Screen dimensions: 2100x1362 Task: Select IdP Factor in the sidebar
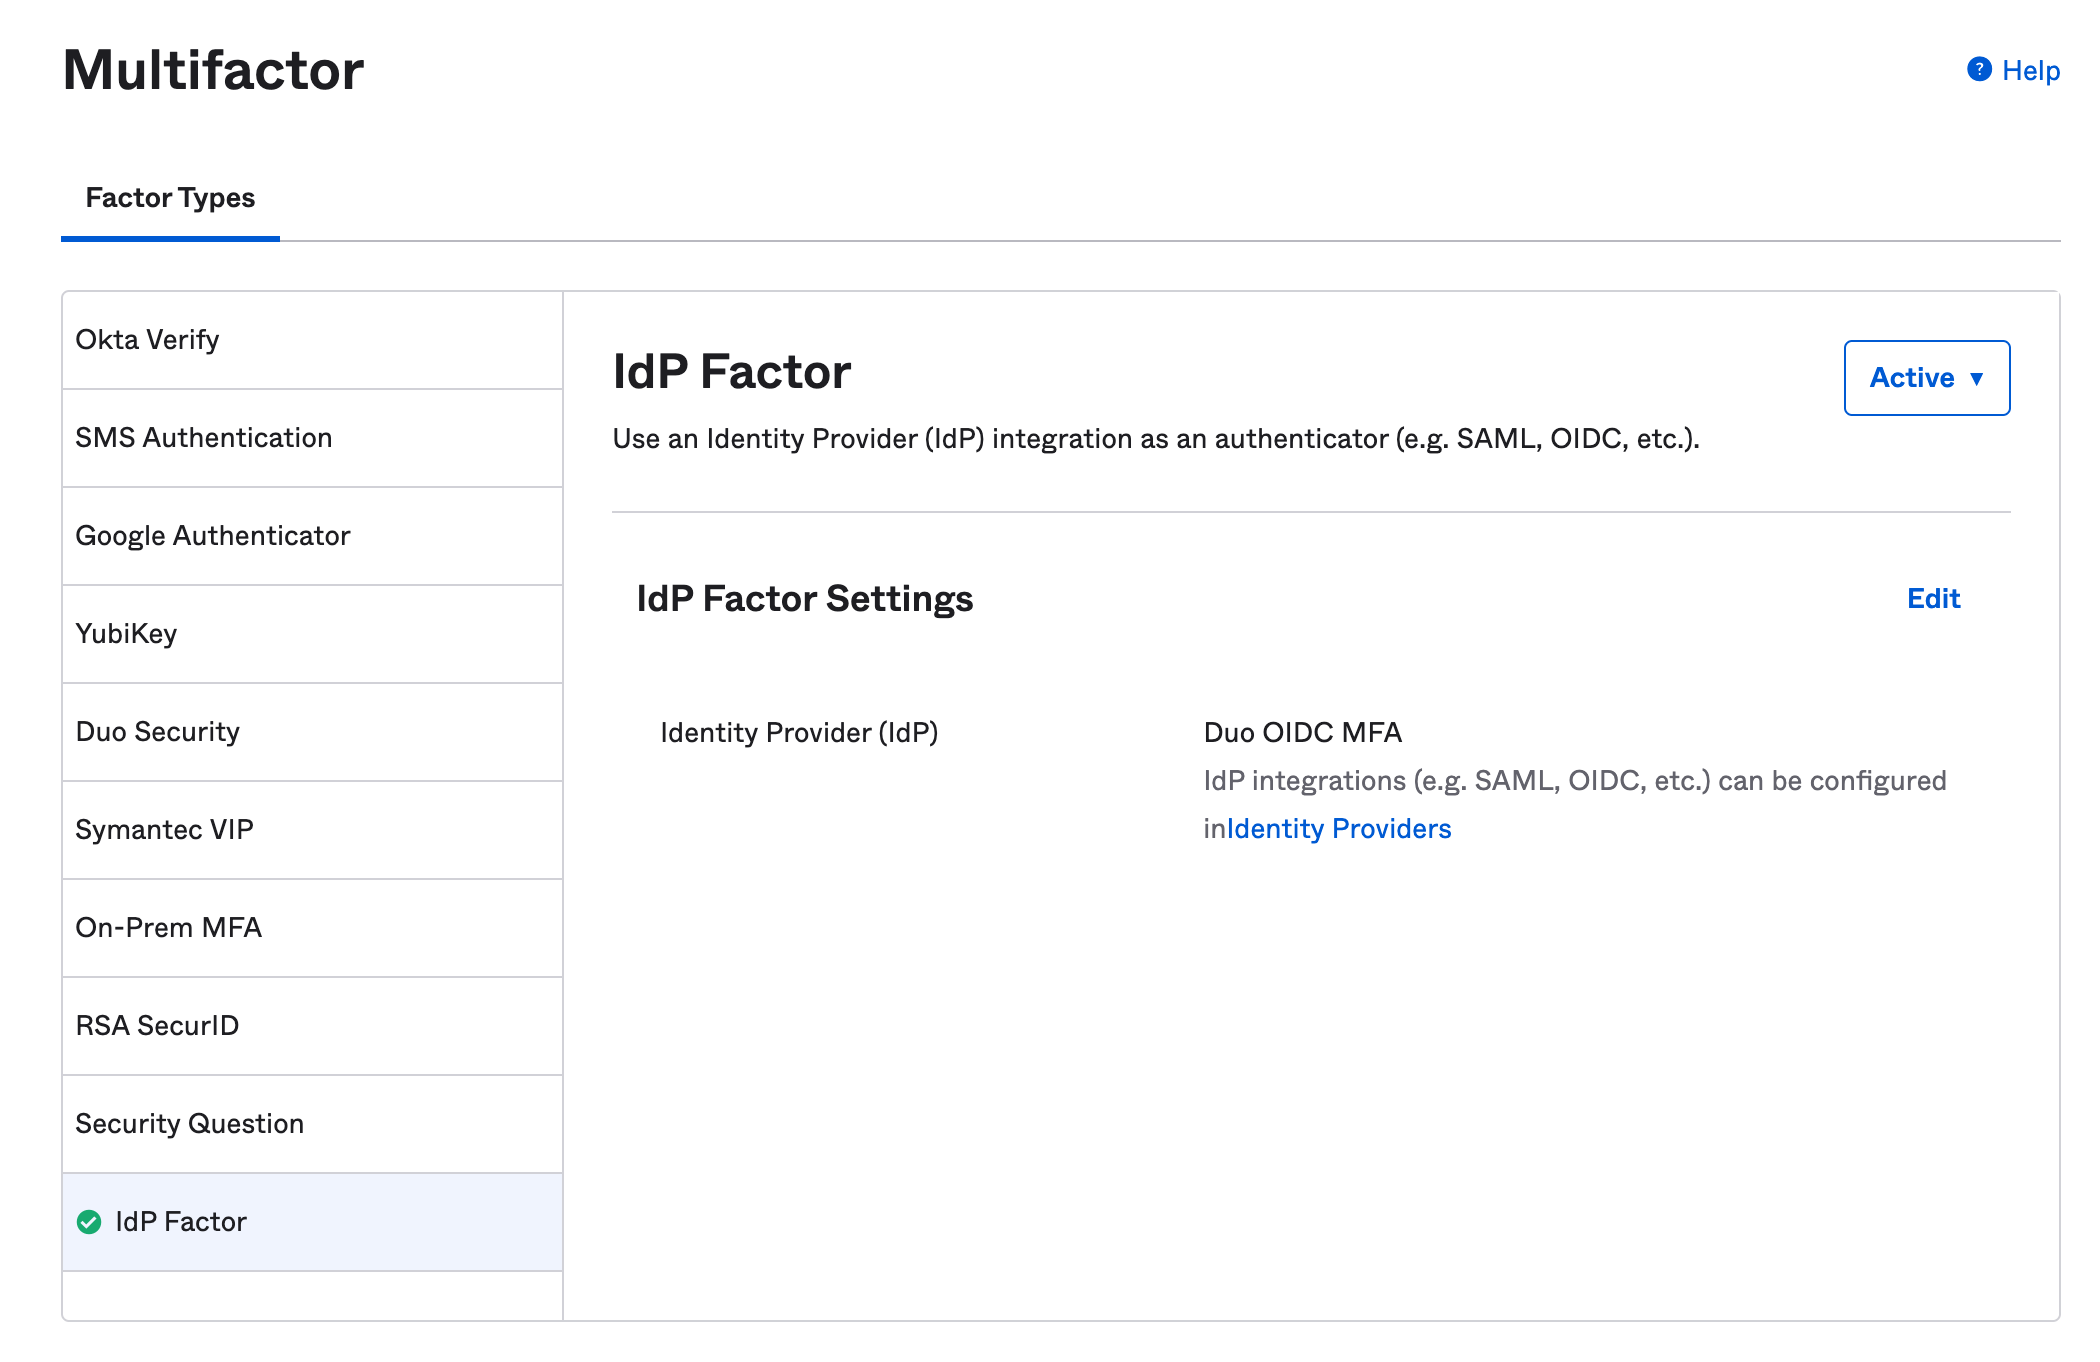point(180,1221)
